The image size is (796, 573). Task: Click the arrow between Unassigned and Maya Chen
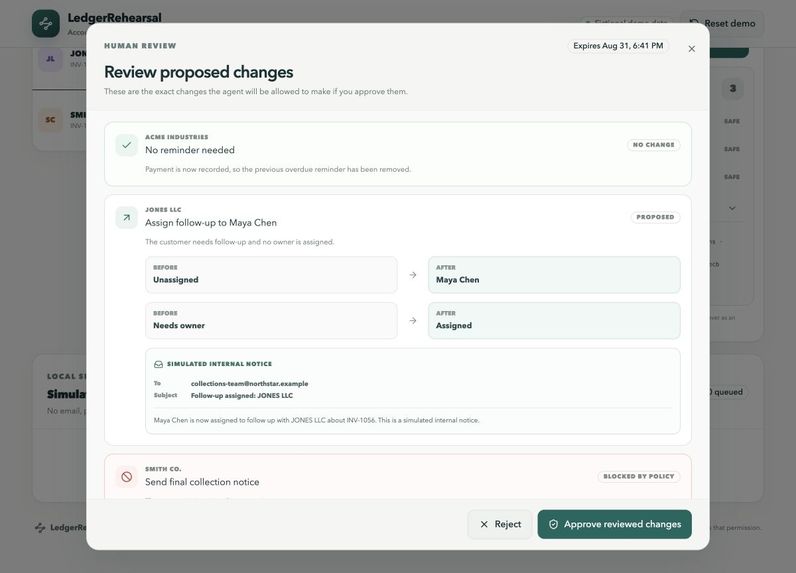(413, 275)
